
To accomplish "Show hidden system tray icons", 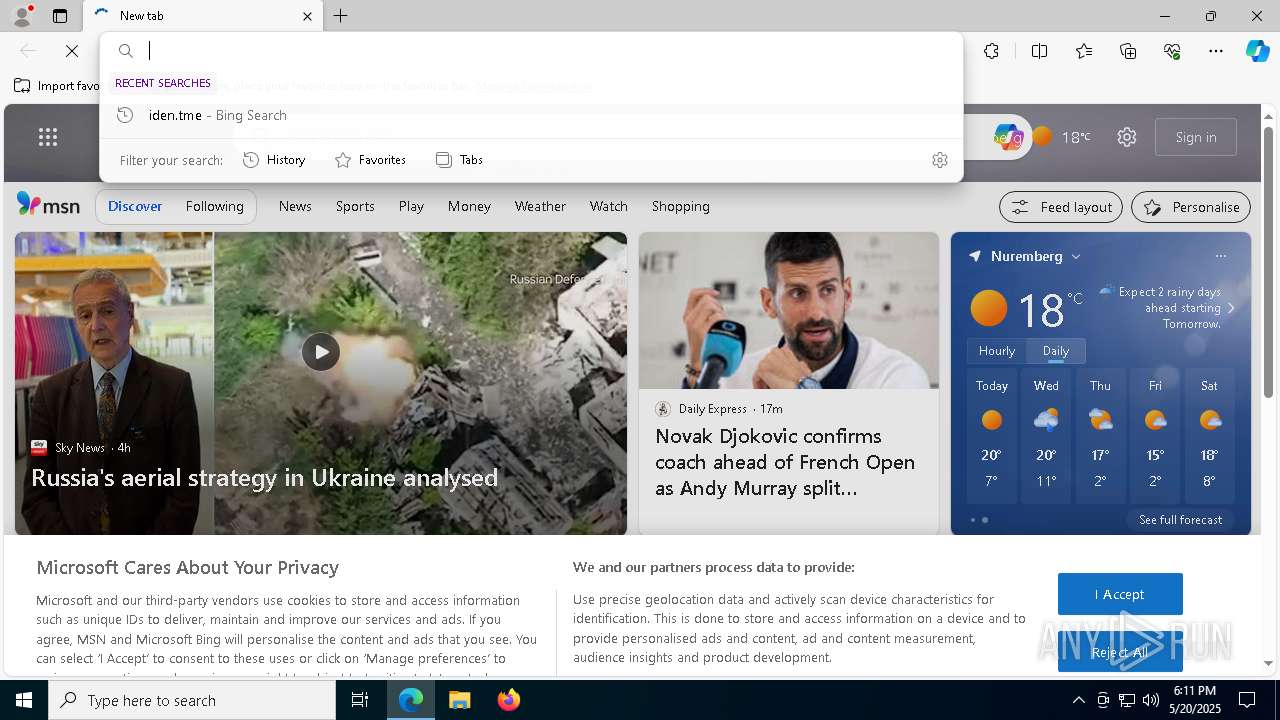I will tap(1078, 700).
